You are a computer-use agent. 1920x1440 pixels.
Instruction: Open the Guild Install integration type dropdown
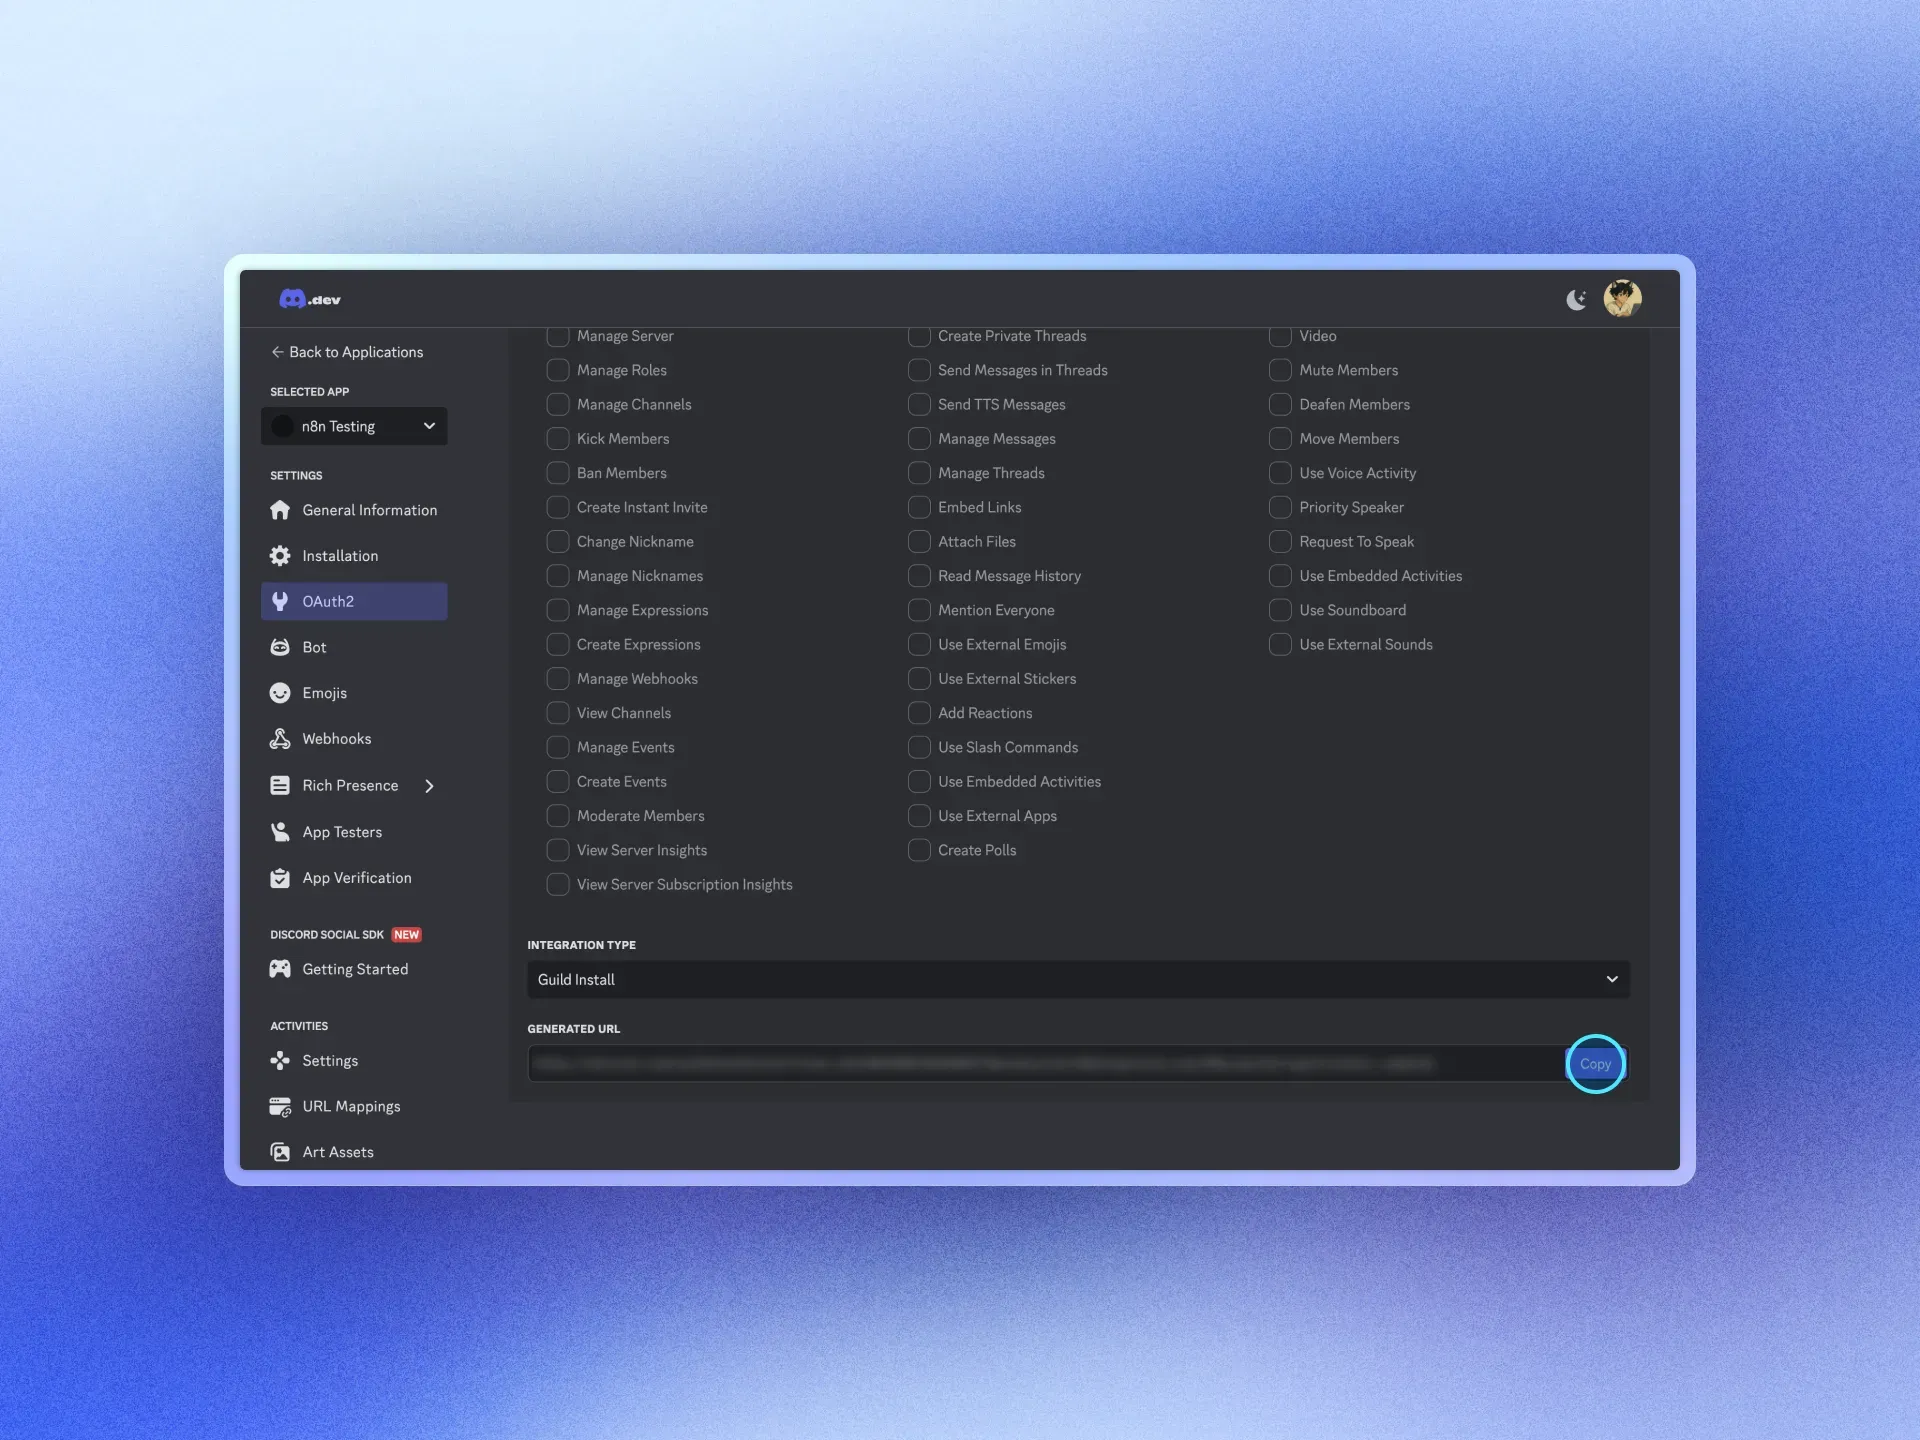tap(1078, 979)
